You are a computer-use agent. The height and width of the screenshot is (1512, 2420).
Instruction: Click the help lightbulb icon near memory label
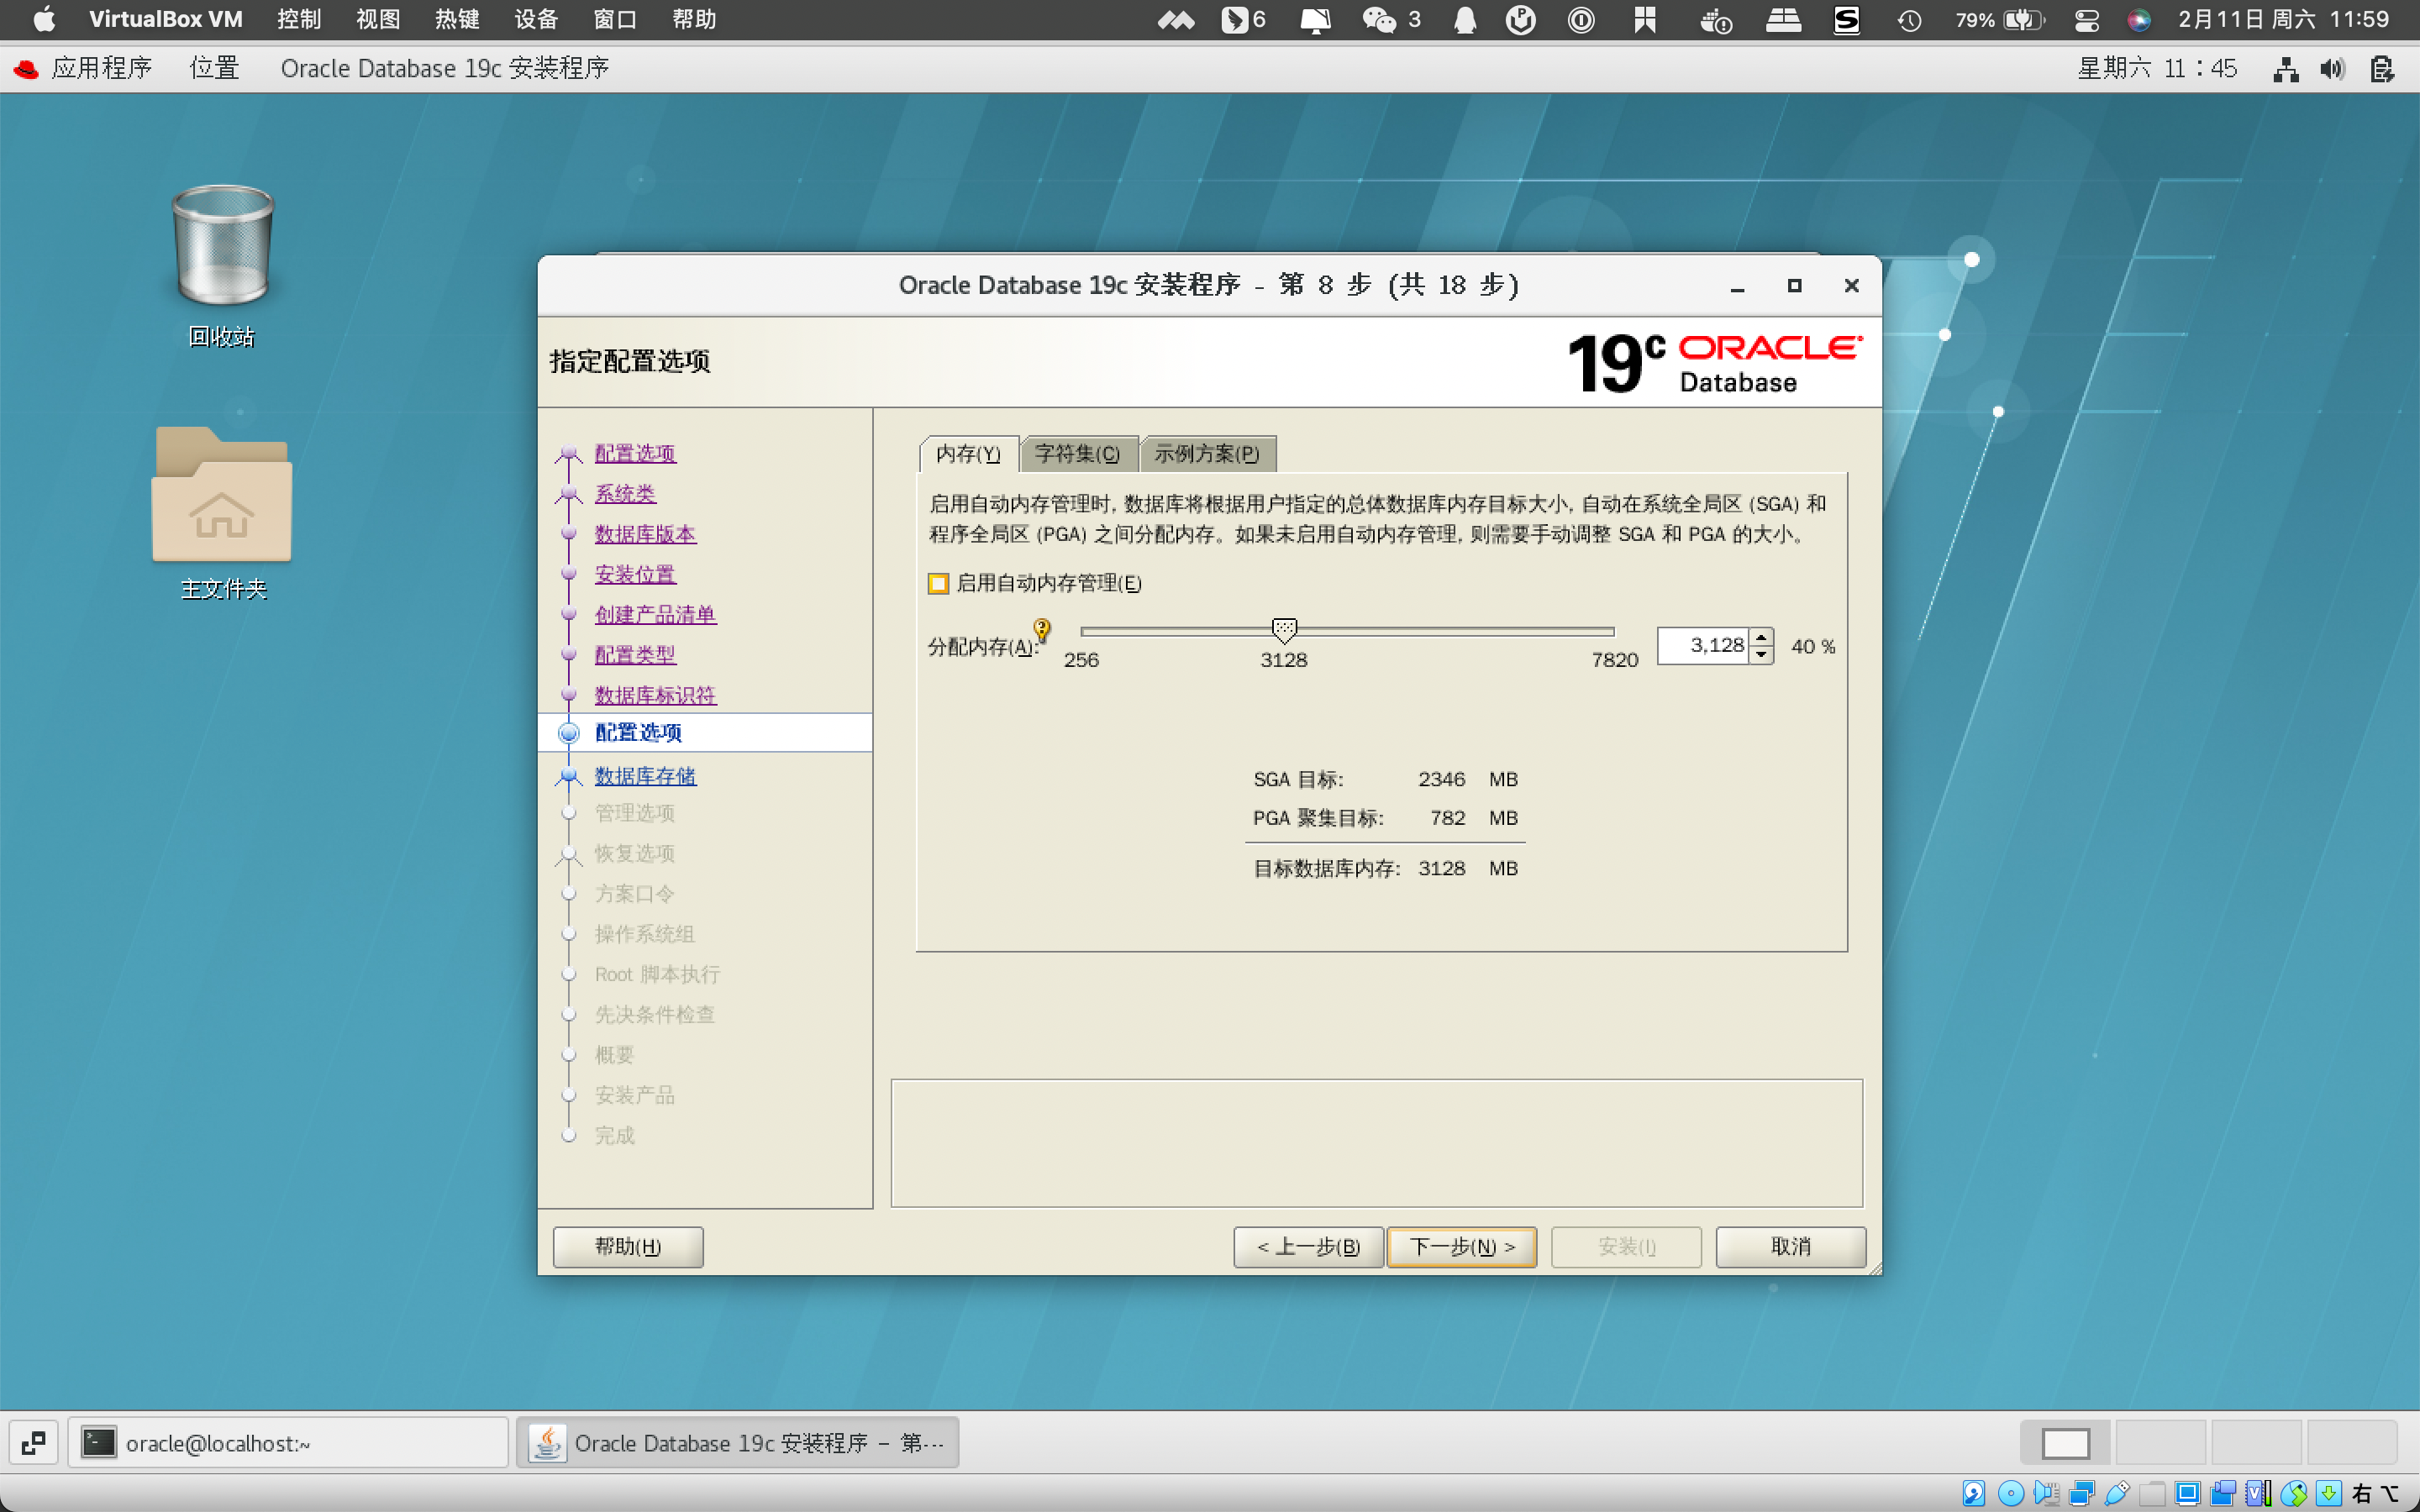click(1042, 630)
